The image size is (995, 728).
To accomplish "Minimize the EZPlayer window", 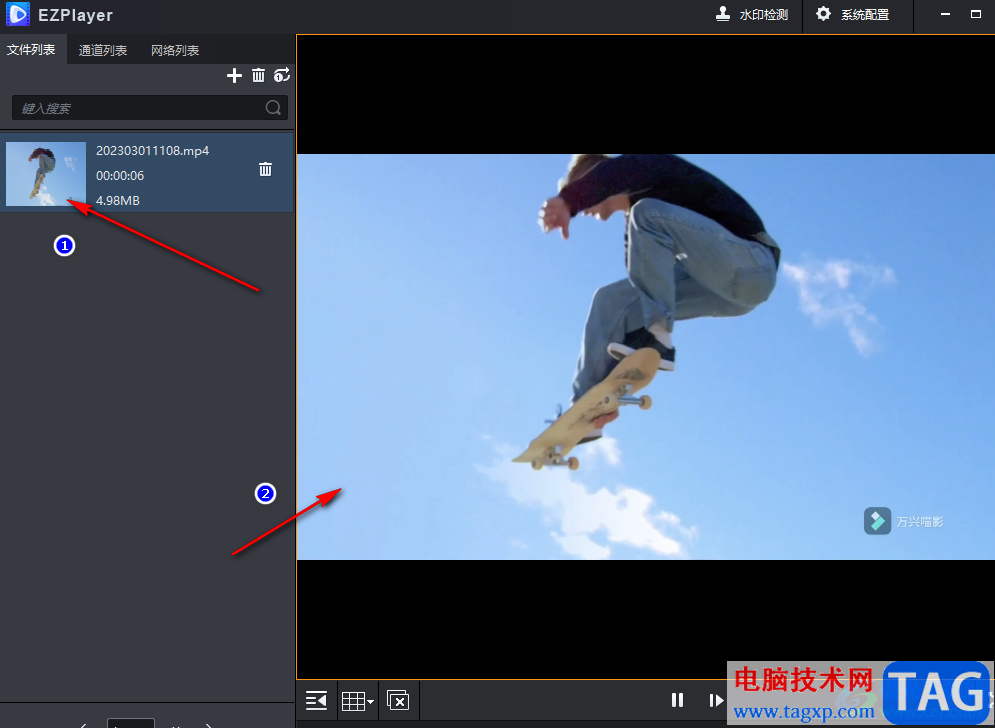I will coord(946,14).
